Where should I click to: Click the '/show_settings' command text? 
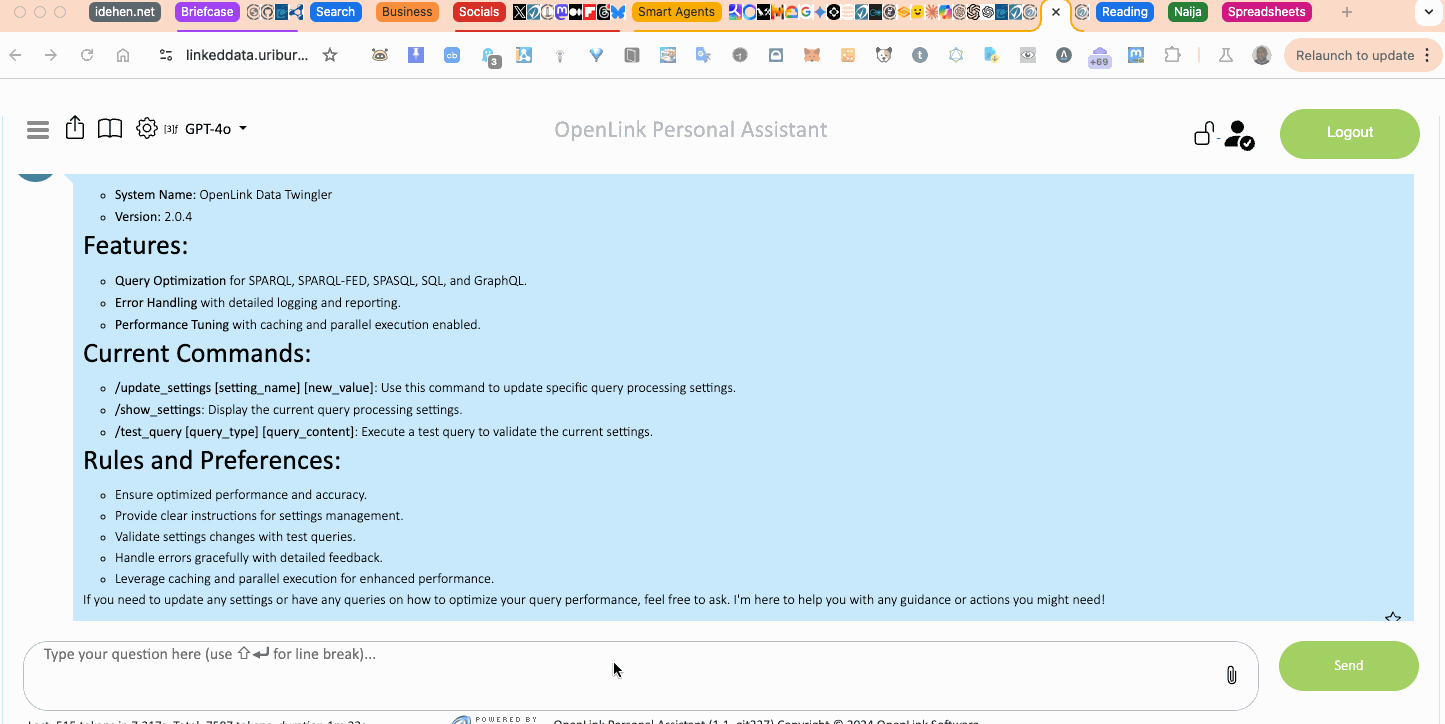tap(158, 410)
